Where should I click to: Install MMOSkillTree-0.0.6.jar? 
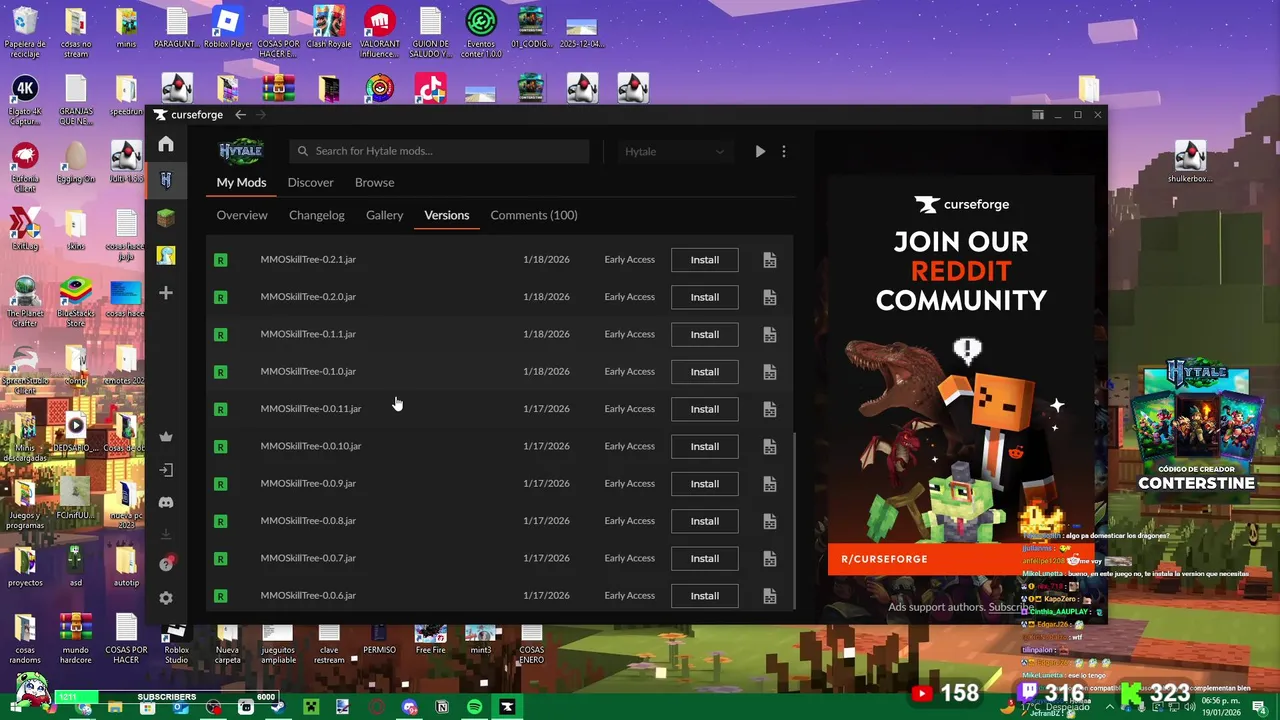tap(705, 596)
